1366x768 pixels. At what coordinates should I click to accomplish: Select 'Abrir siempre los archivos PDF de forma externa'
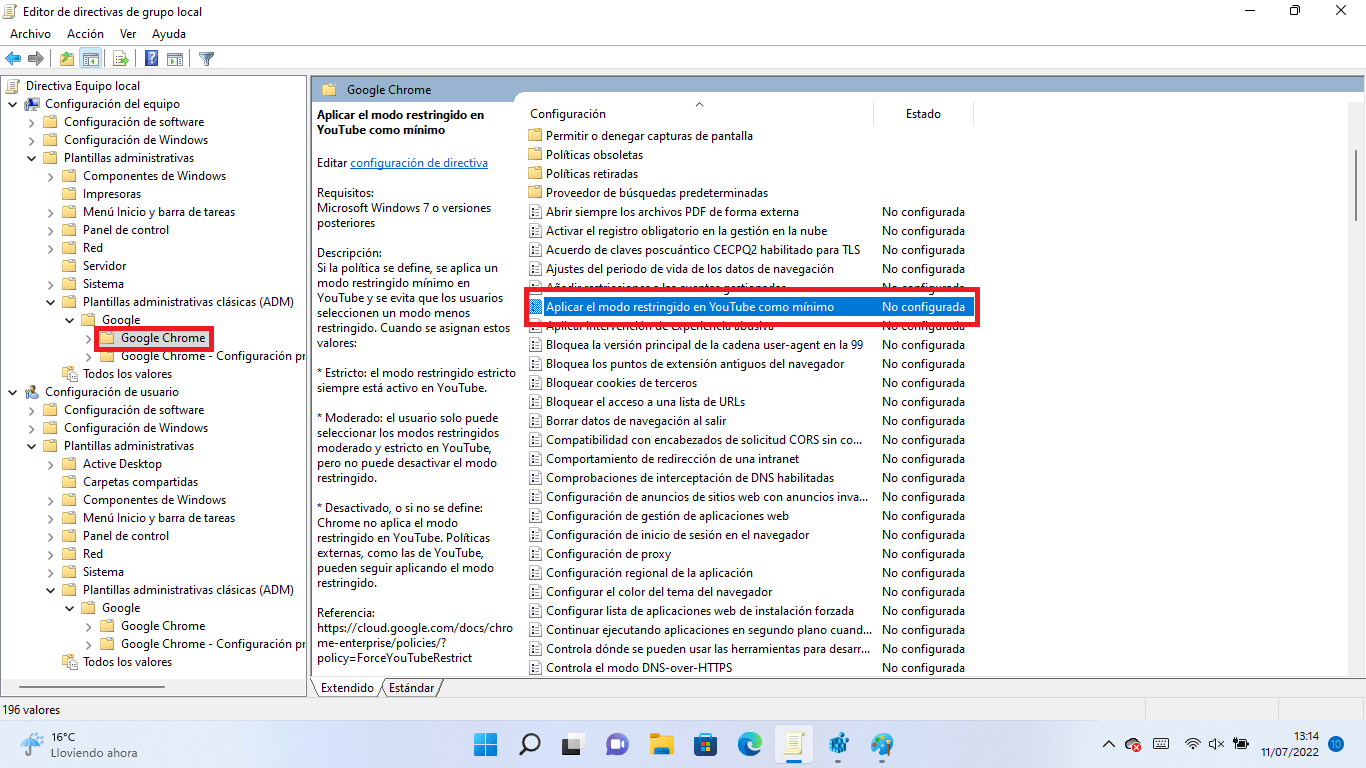coord(672,212)
